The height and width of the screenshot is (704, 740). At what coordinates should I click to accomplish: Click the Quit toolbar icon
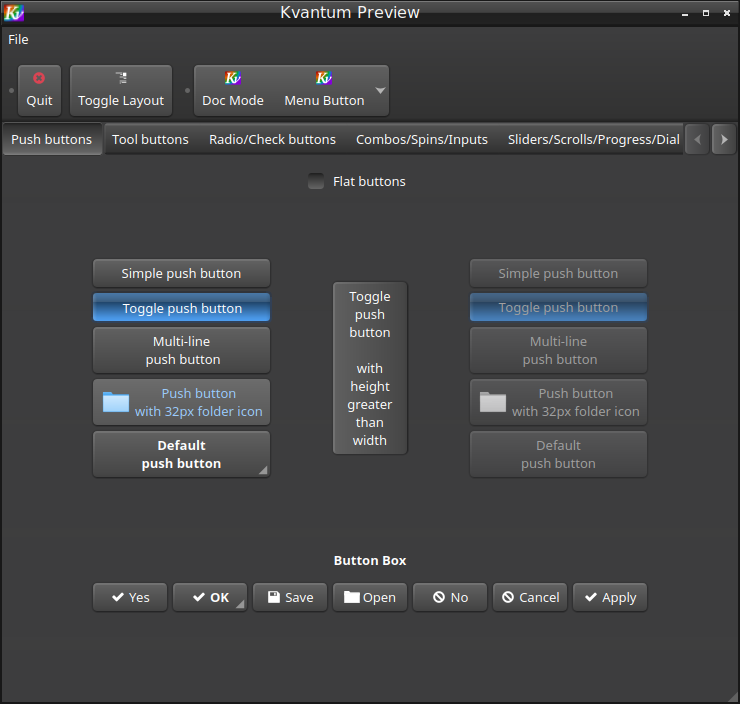coord(39,78)
